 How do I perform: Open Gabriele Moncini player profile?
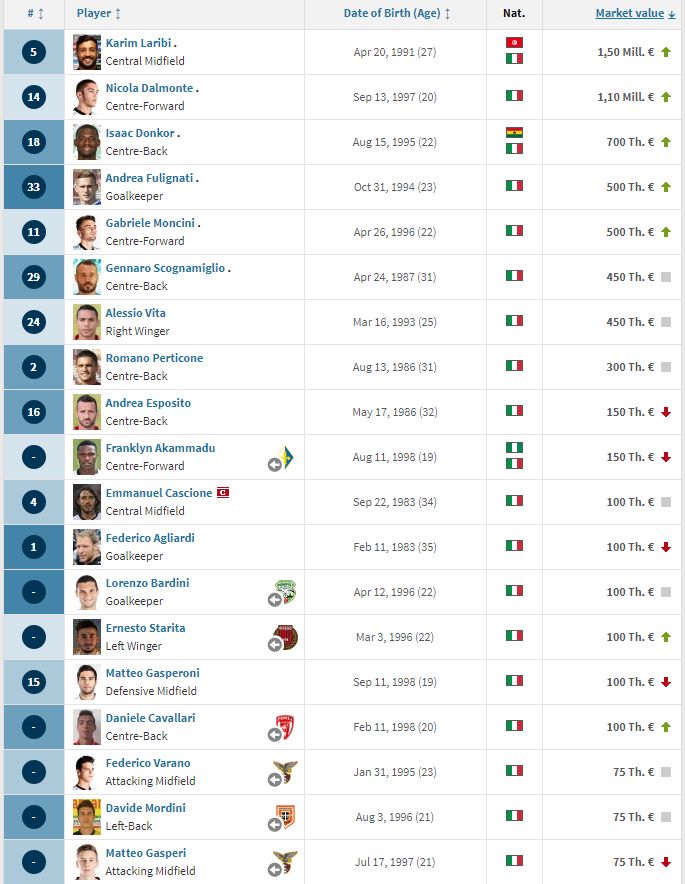(x=150, y=223)
